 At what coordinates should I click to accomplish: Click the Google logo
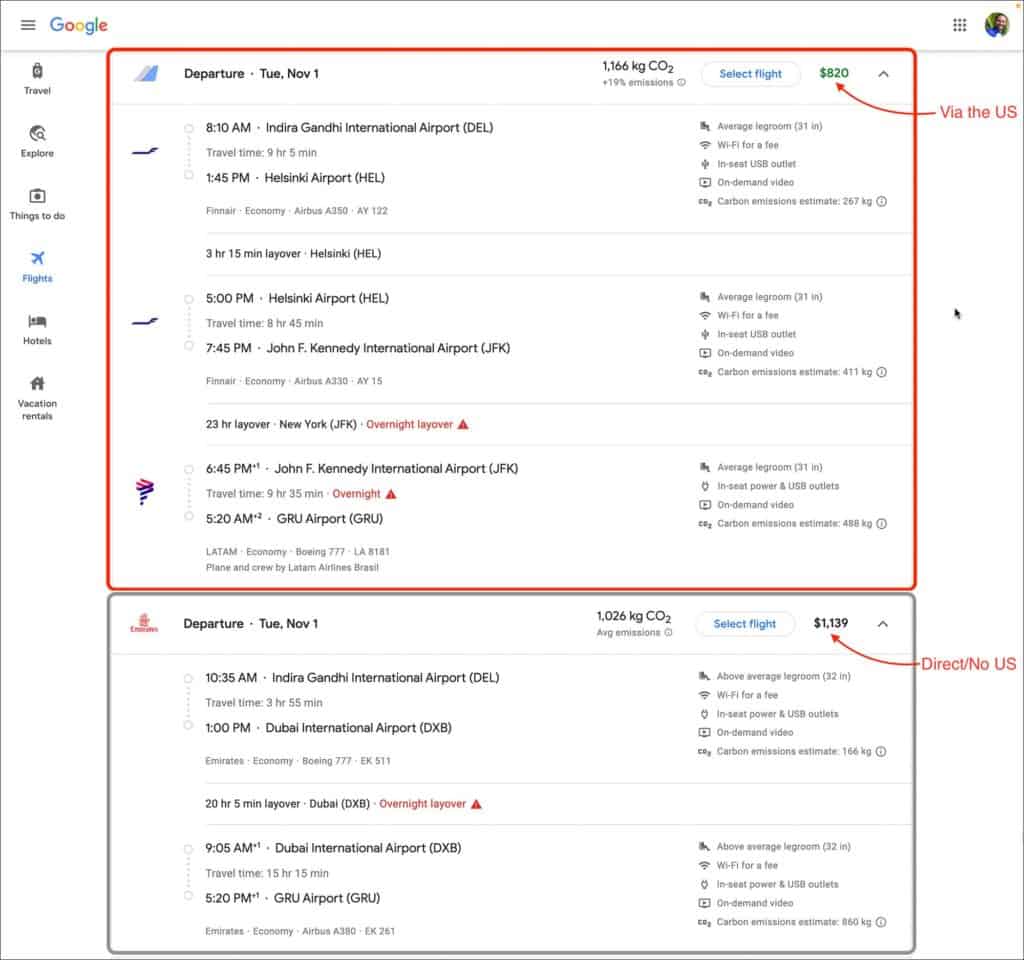78,25
